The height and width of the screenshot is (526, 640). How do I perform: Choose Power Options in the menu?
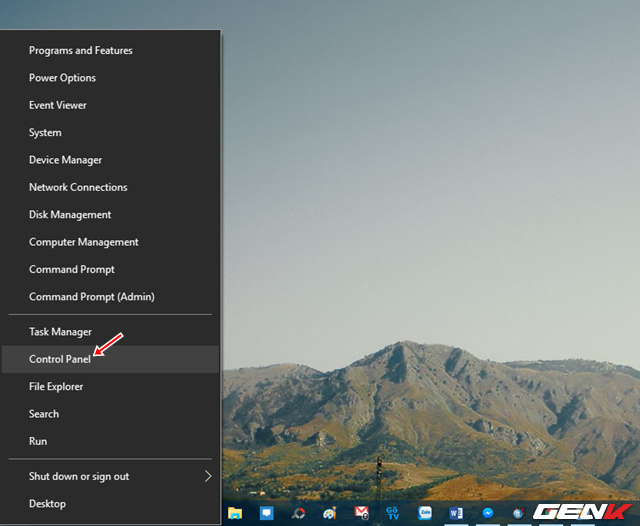pyautogui.click(x=62, y=78)
